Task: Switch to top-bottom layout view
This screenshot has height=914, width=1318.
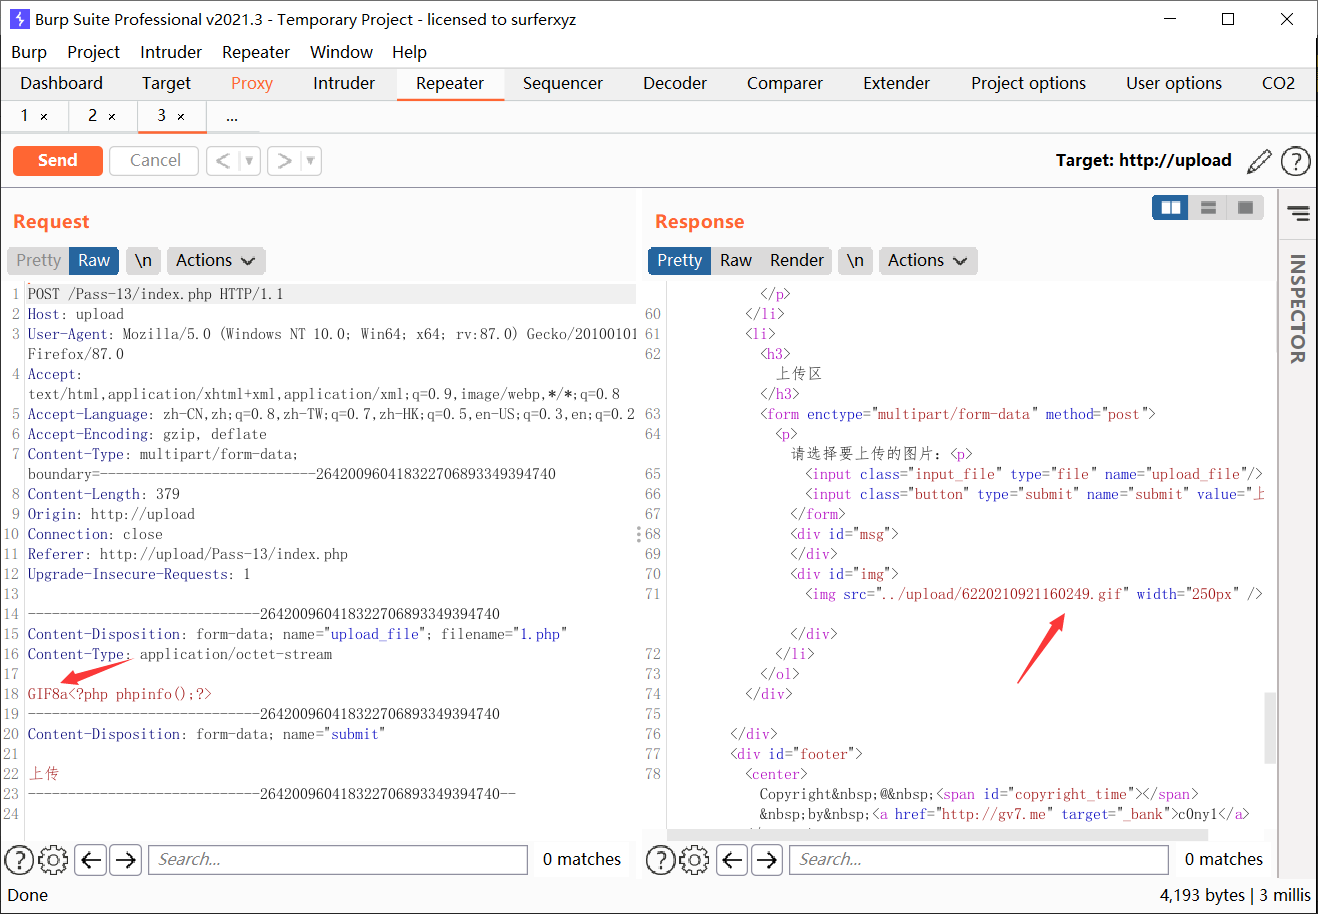Action: point(1208,207)
